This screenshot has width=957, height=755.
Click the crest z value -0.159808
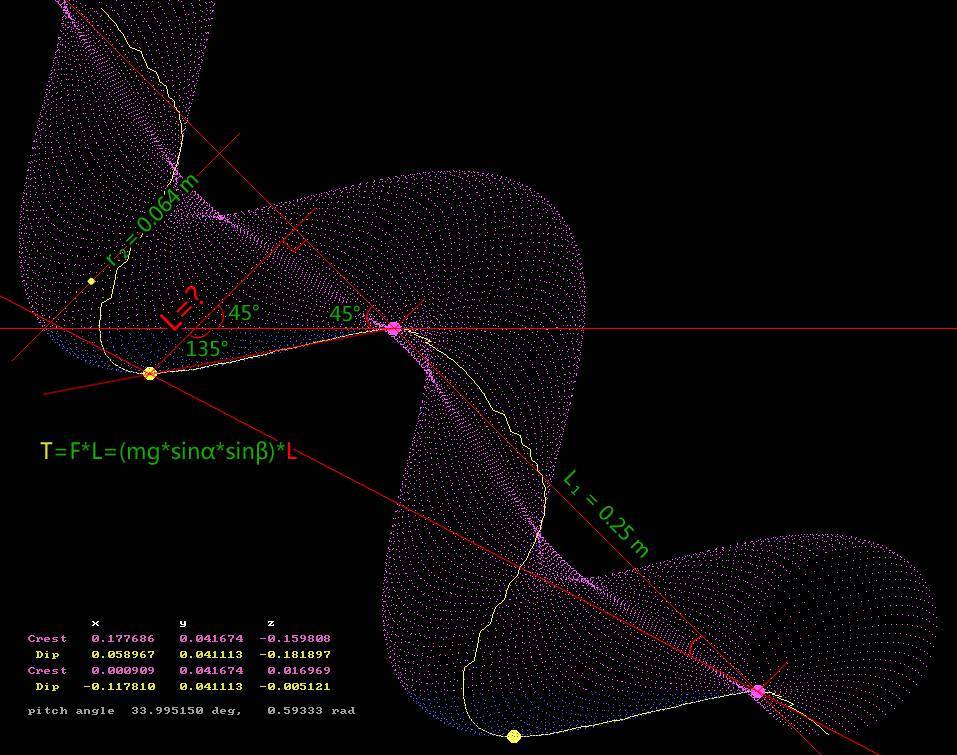tap(295, 638)
